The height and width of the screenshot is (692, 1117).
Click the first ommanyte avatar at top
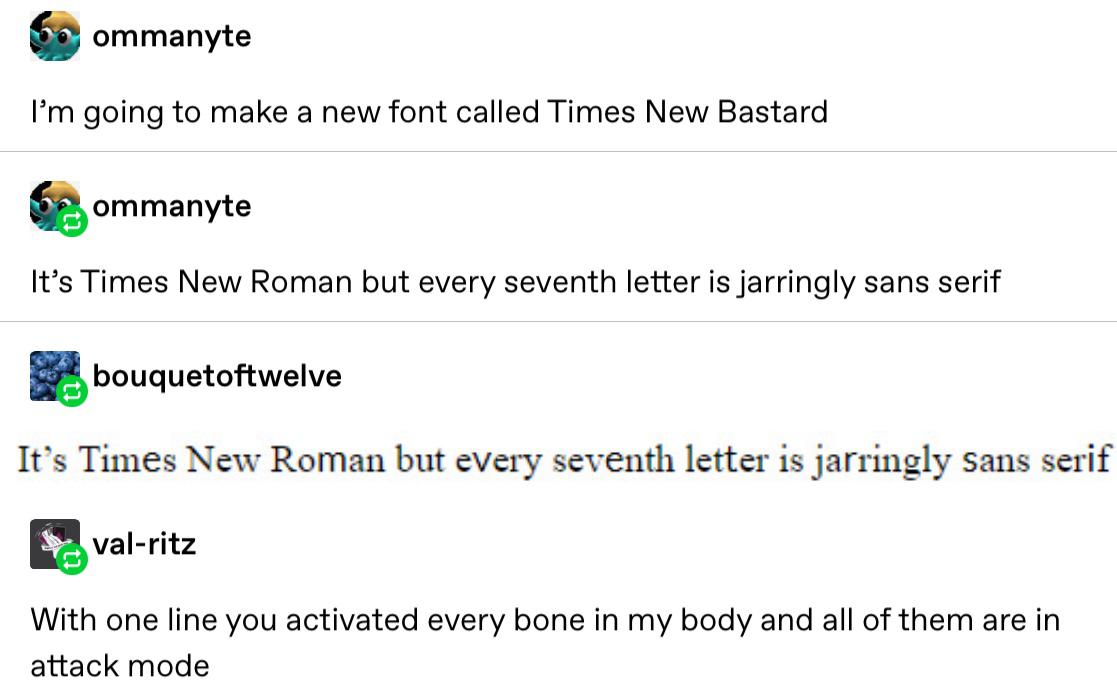click(55, 36)
